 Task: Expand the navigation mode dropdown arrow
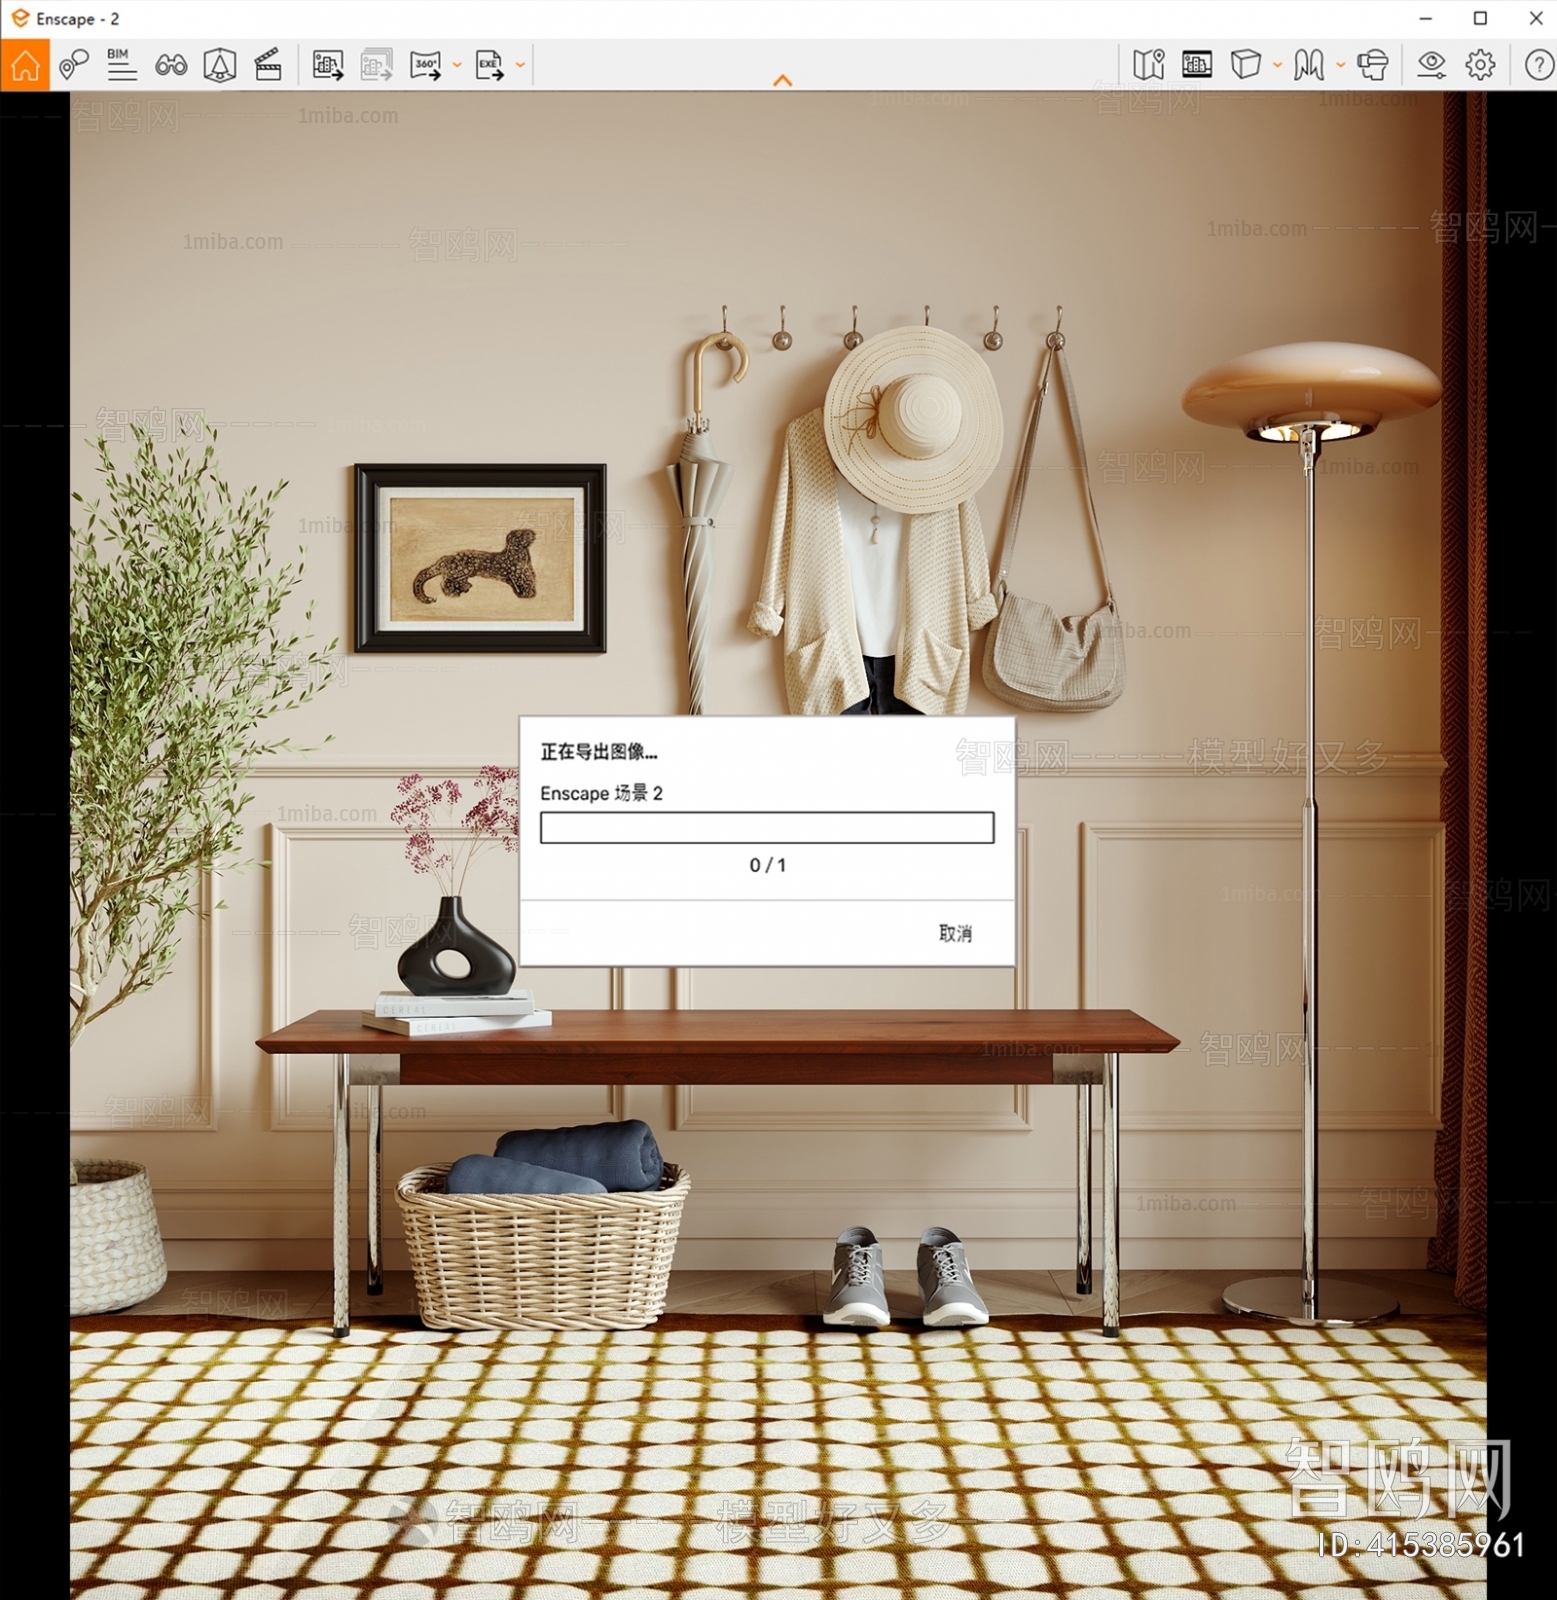1340,65
